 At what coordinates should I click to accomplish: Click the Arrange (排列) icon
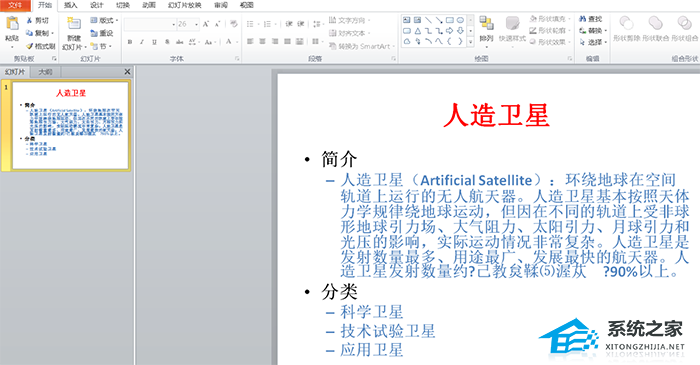(486, 23)
